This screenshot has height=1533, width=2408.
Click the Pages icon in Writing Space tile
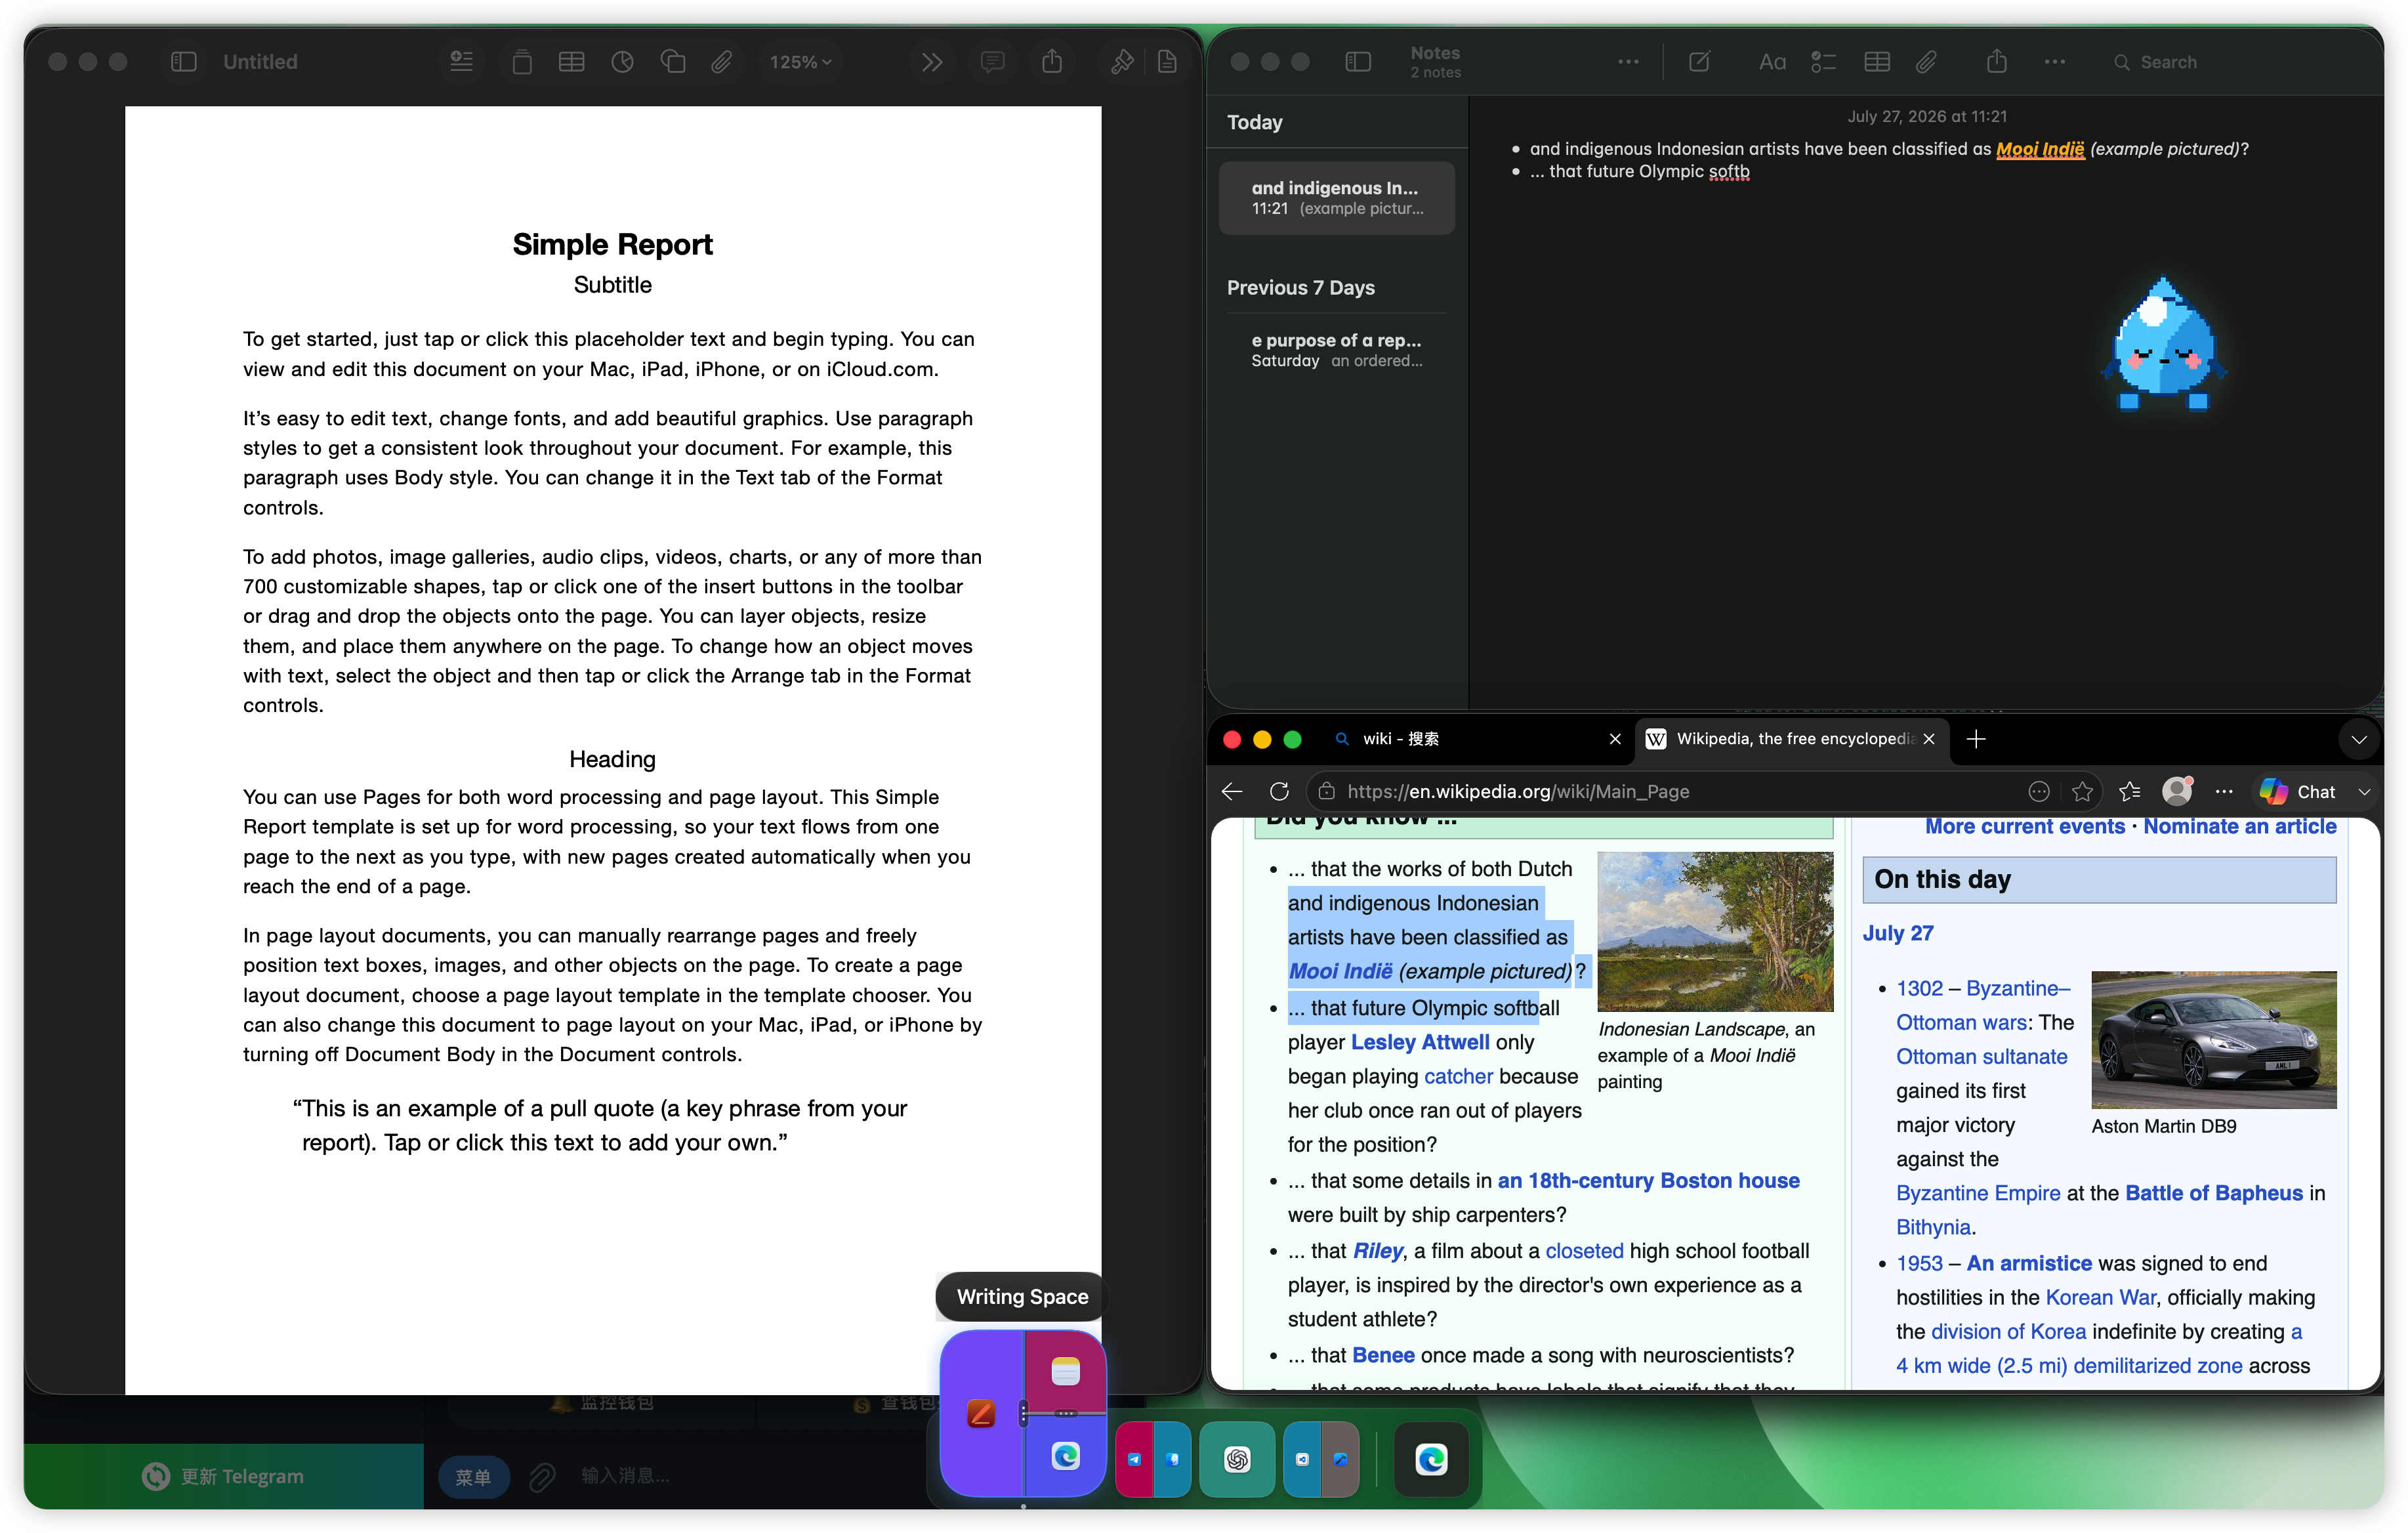(981, 1413)
